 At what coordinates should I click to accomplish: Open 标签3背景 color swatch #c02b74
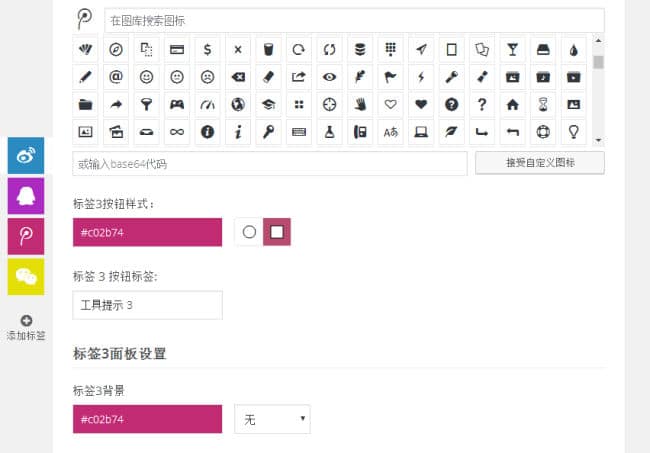[x=148, y=419]
